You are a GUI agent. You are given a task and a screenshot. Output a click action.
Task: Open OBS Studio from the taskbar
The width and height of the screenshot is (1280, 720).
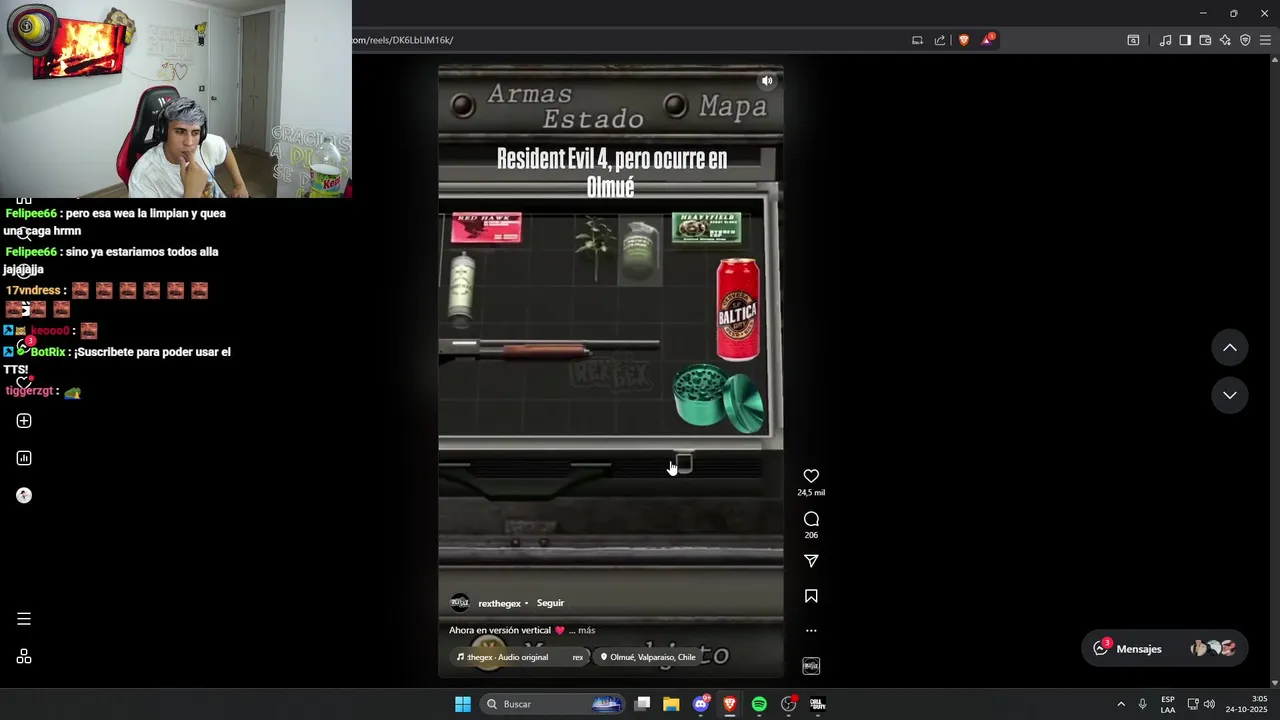(788, 704)
